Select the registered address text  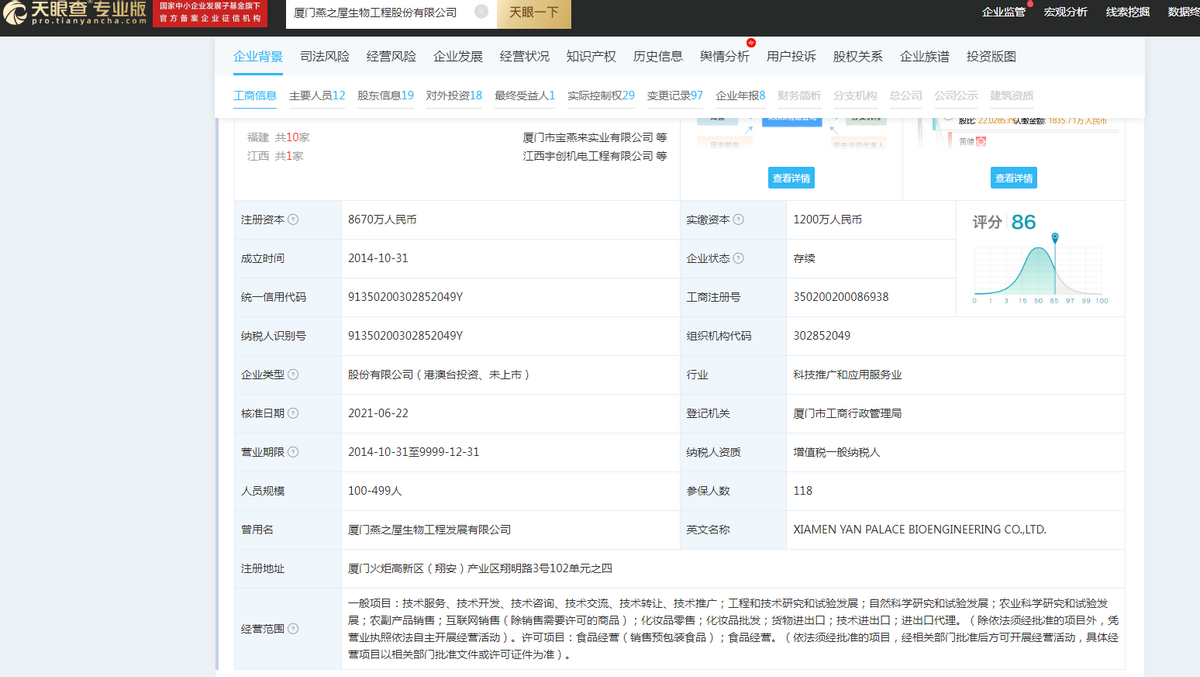(x=479, y=568)
